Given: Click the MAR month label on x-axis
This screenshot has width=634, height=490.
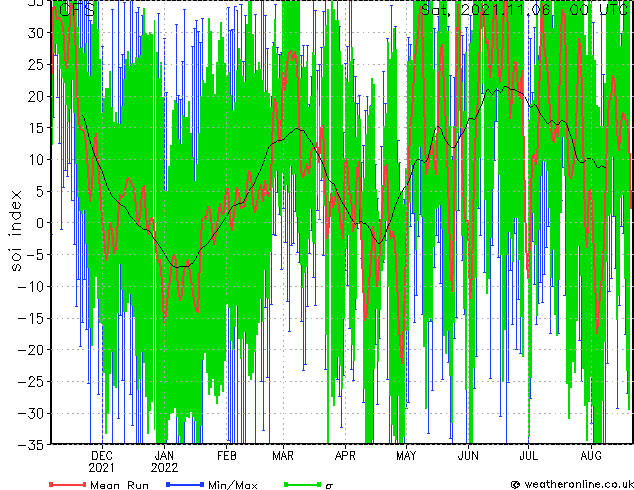Looking at the screenshot, I should click(x=283, y=456).
